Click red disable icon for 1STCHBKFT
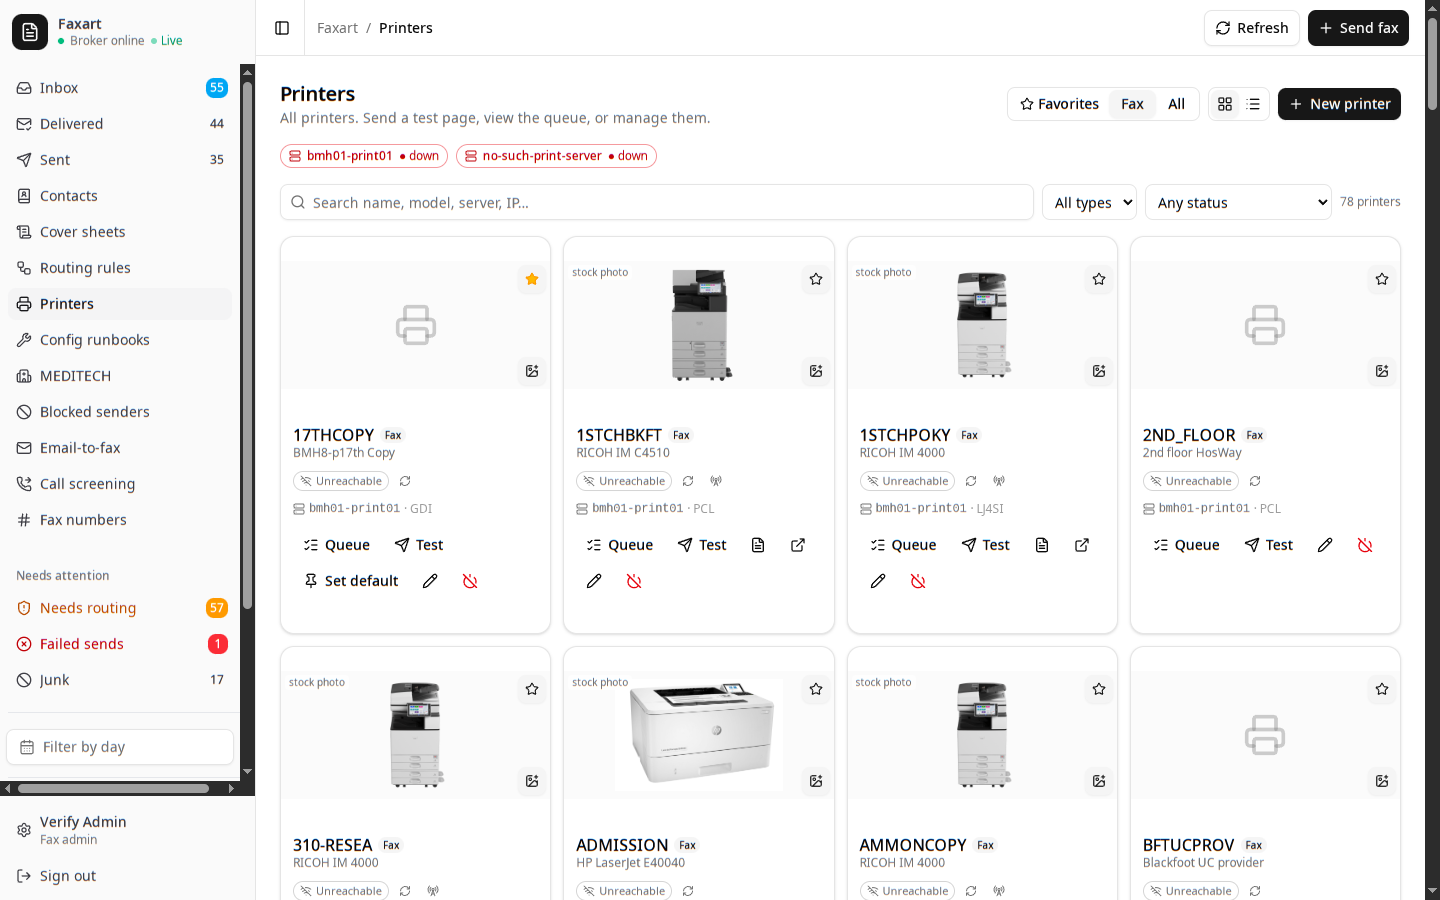This screenshot has height=900, width=1440. (634, 581)
